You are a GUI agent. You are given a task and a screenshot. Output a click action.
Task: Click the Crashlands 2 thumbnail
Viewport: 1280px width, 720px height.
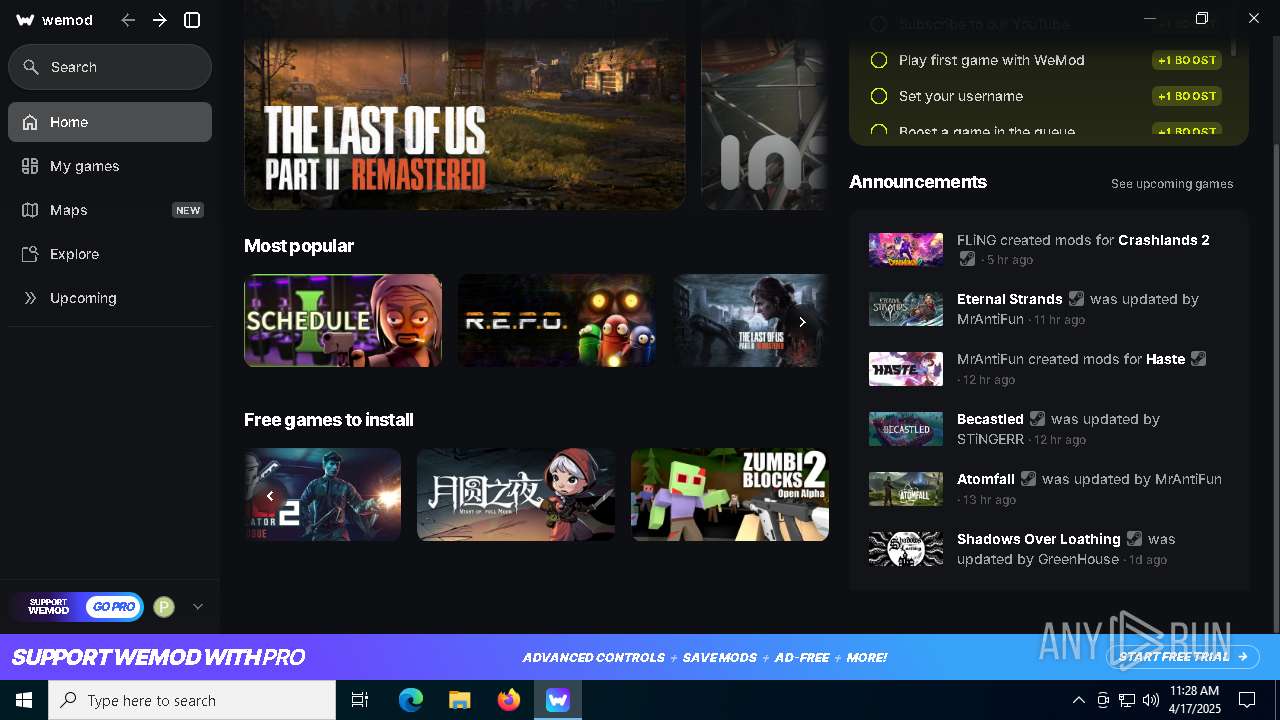(x=906, y=249)
